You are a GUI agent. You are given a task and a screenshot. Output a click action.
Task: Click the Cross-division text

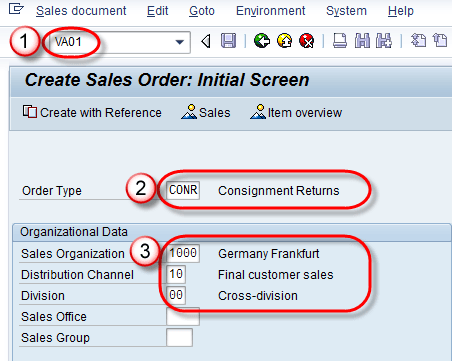258,296
